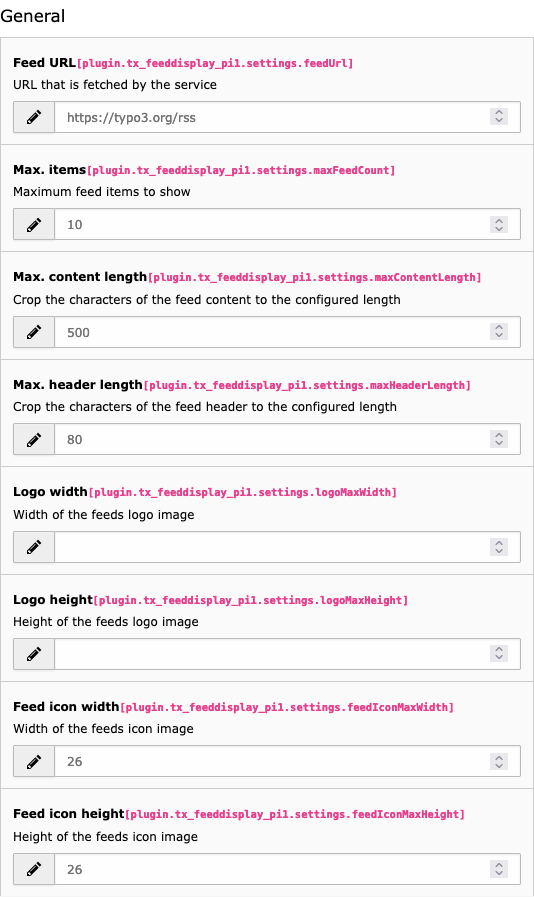Image resolution: width=534 pixels, height=897 pixels.
Task: Click the pencil edit icon for Max. items
Action: coord(34,224)
